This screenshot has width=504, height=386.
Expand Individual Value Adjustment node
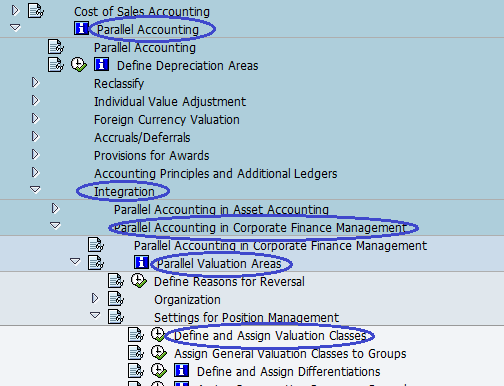[35, 100]
